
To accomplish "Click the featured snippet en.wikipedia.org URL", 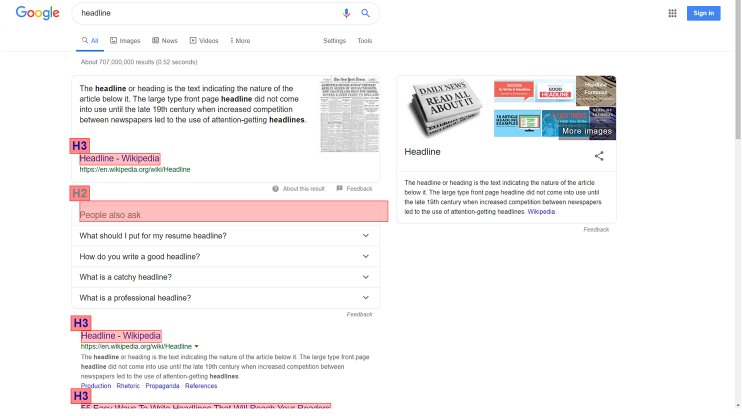I will click(135, 169).
